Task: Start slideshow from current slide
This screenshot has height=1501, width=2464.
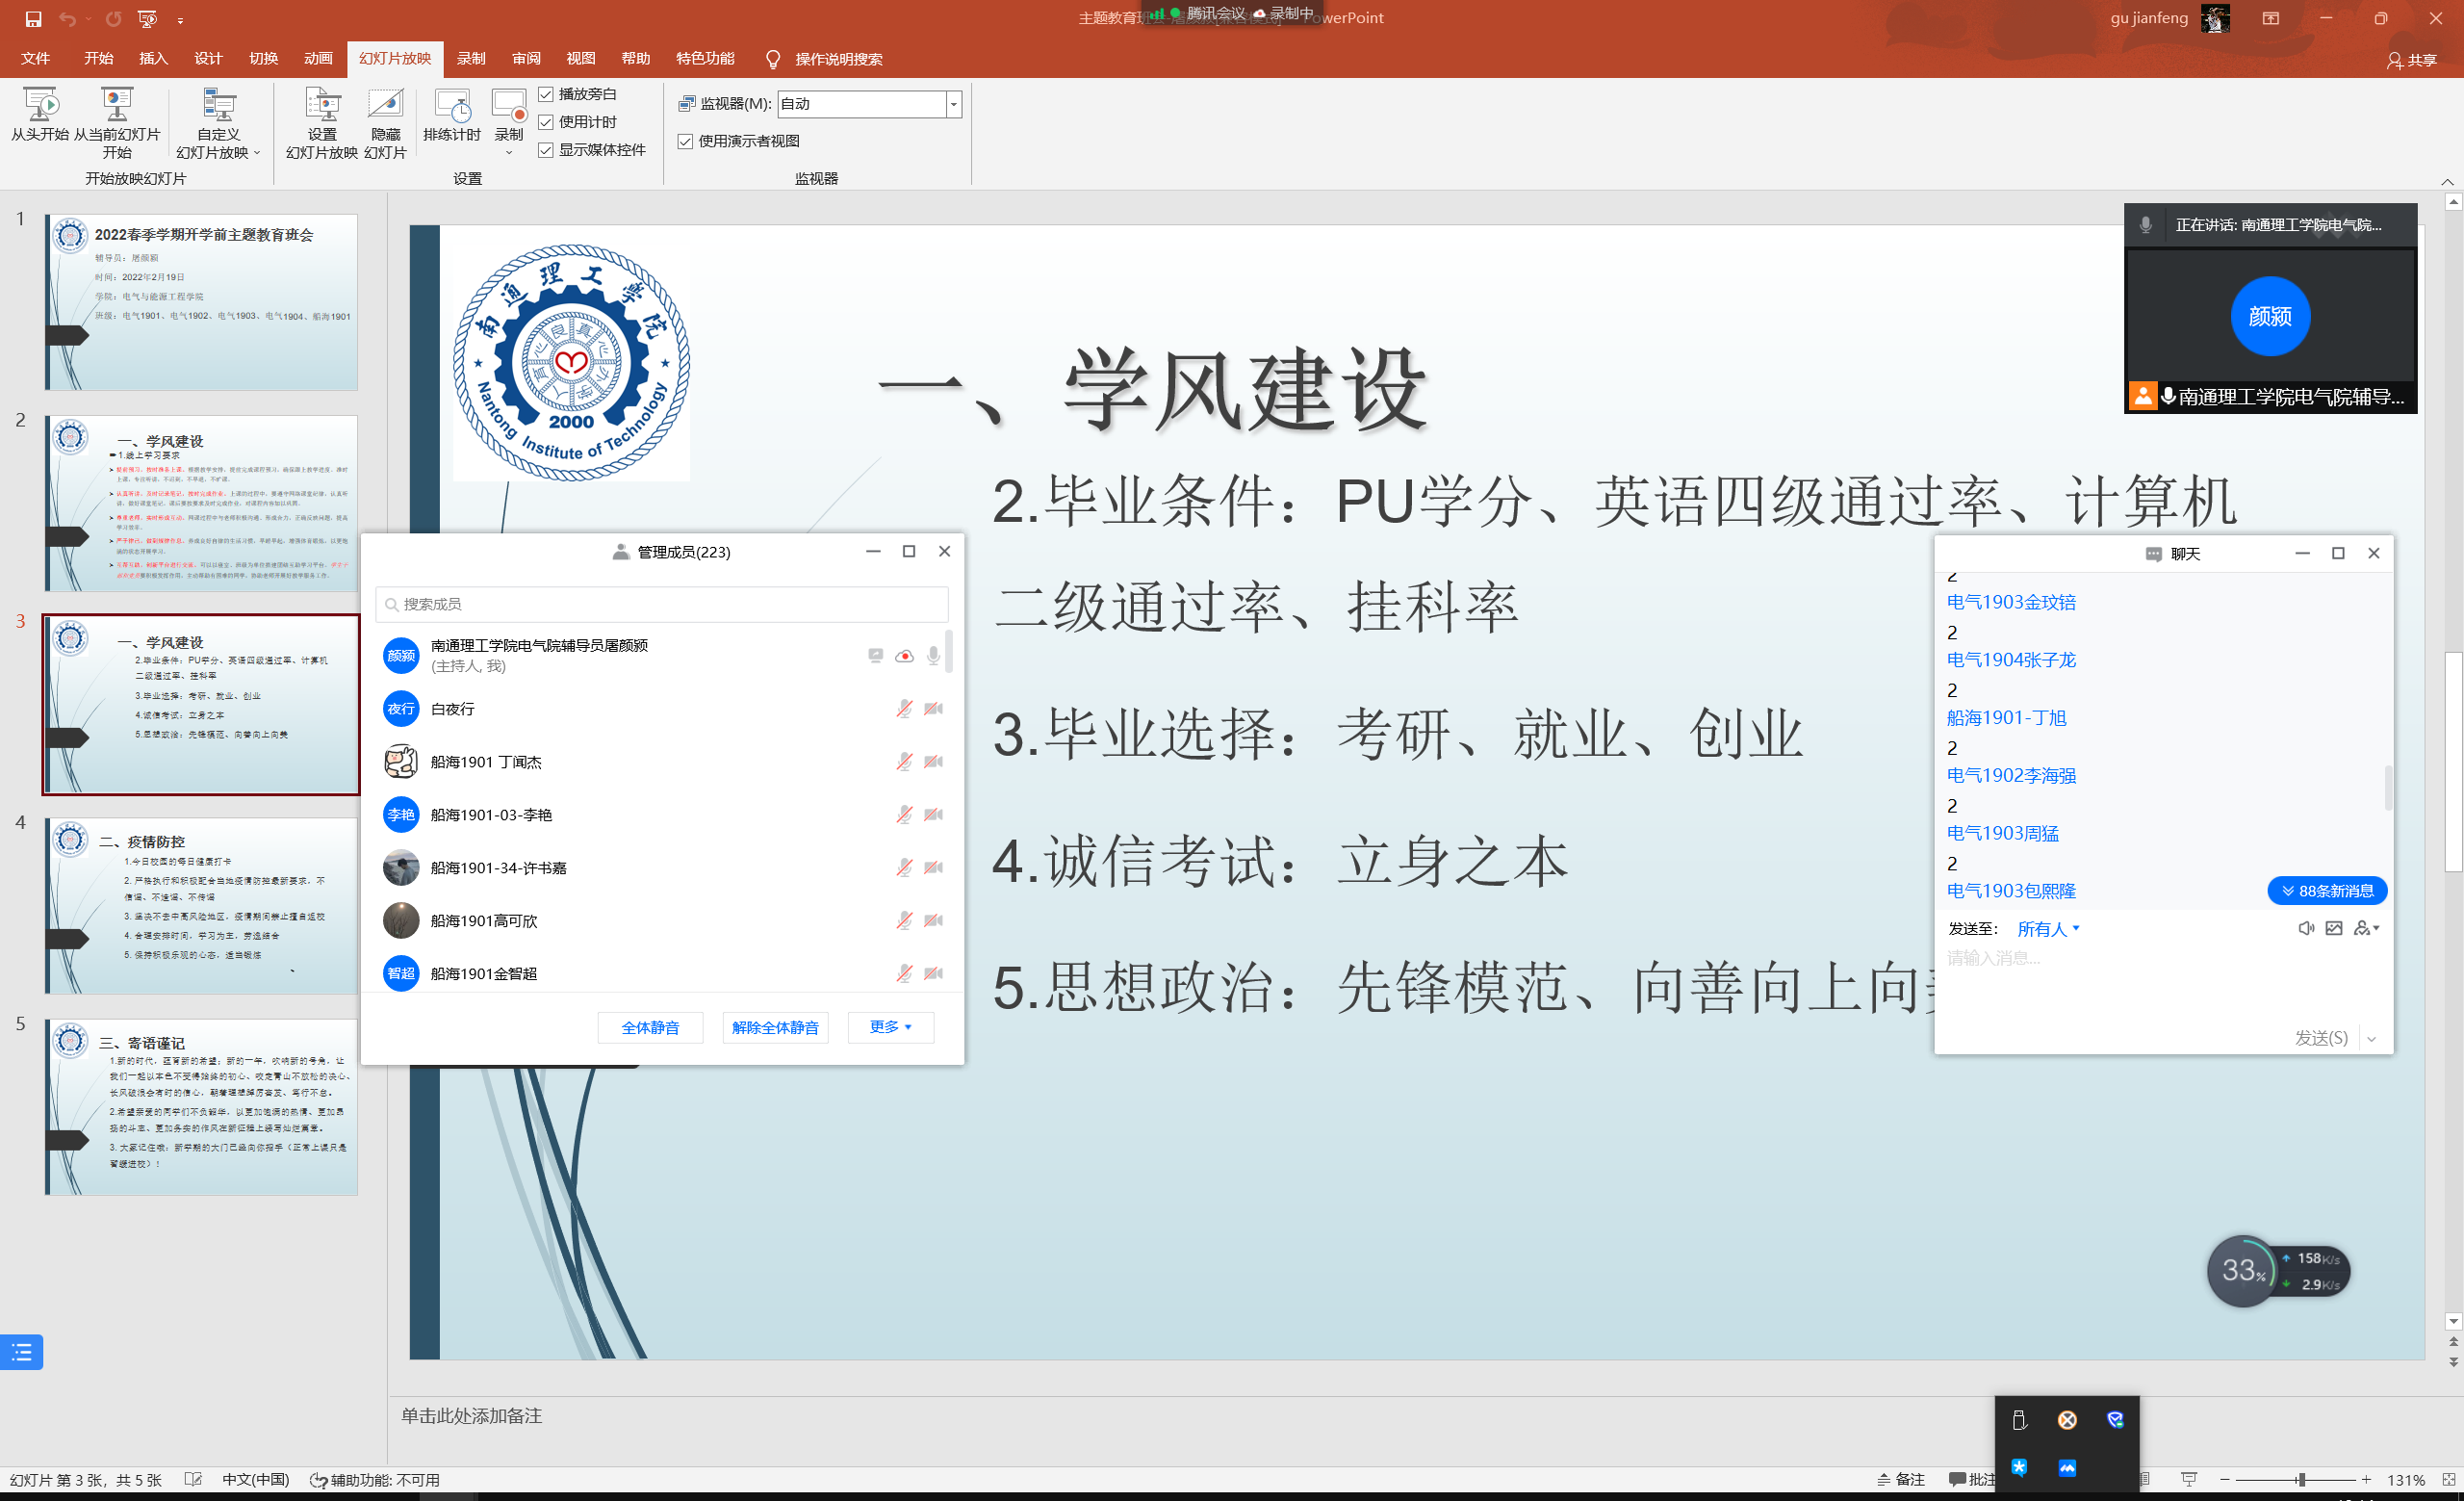Action: (117, 105)
